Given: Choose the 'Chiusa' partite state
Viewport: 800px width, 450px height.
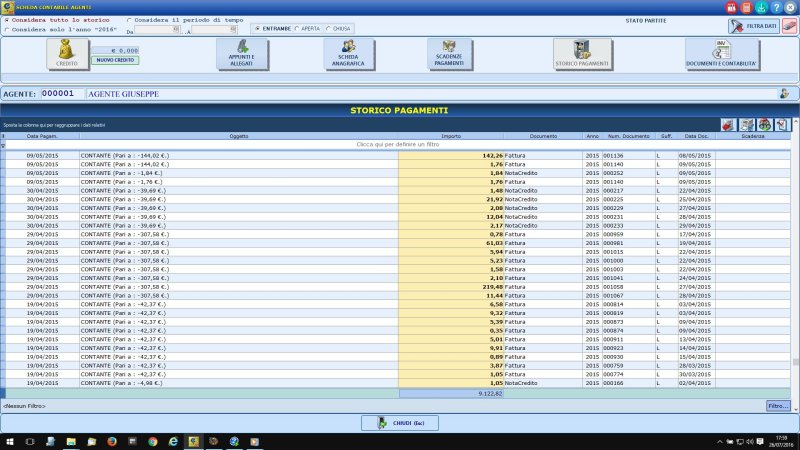Looking at the screenshot, I should 327,29.
